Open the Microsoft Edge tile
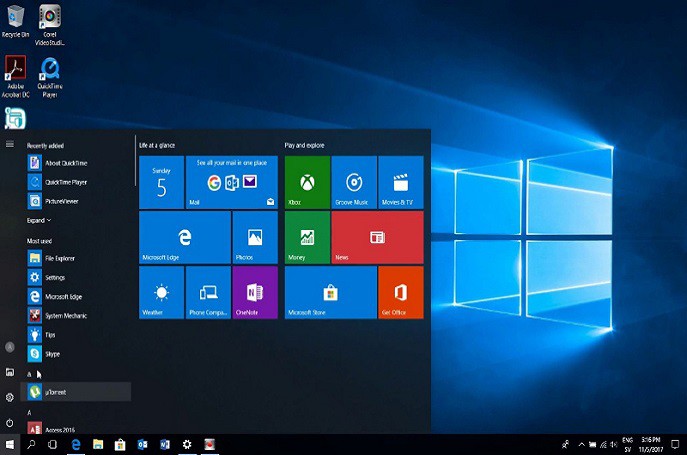This screenshot has width=687, height=455. 185,237
